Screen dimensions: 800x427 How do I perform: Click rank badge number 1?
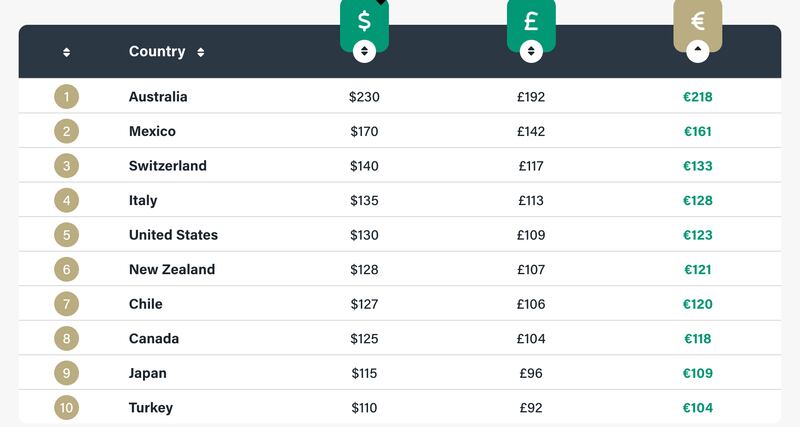(x=66, y=96)
